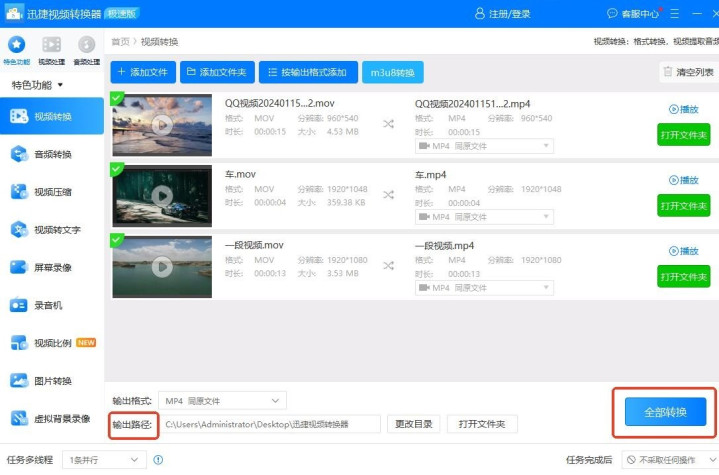Expand the 任务完成后 action dropdown
This screenshot has width=719, height=475.
(663, 460)
